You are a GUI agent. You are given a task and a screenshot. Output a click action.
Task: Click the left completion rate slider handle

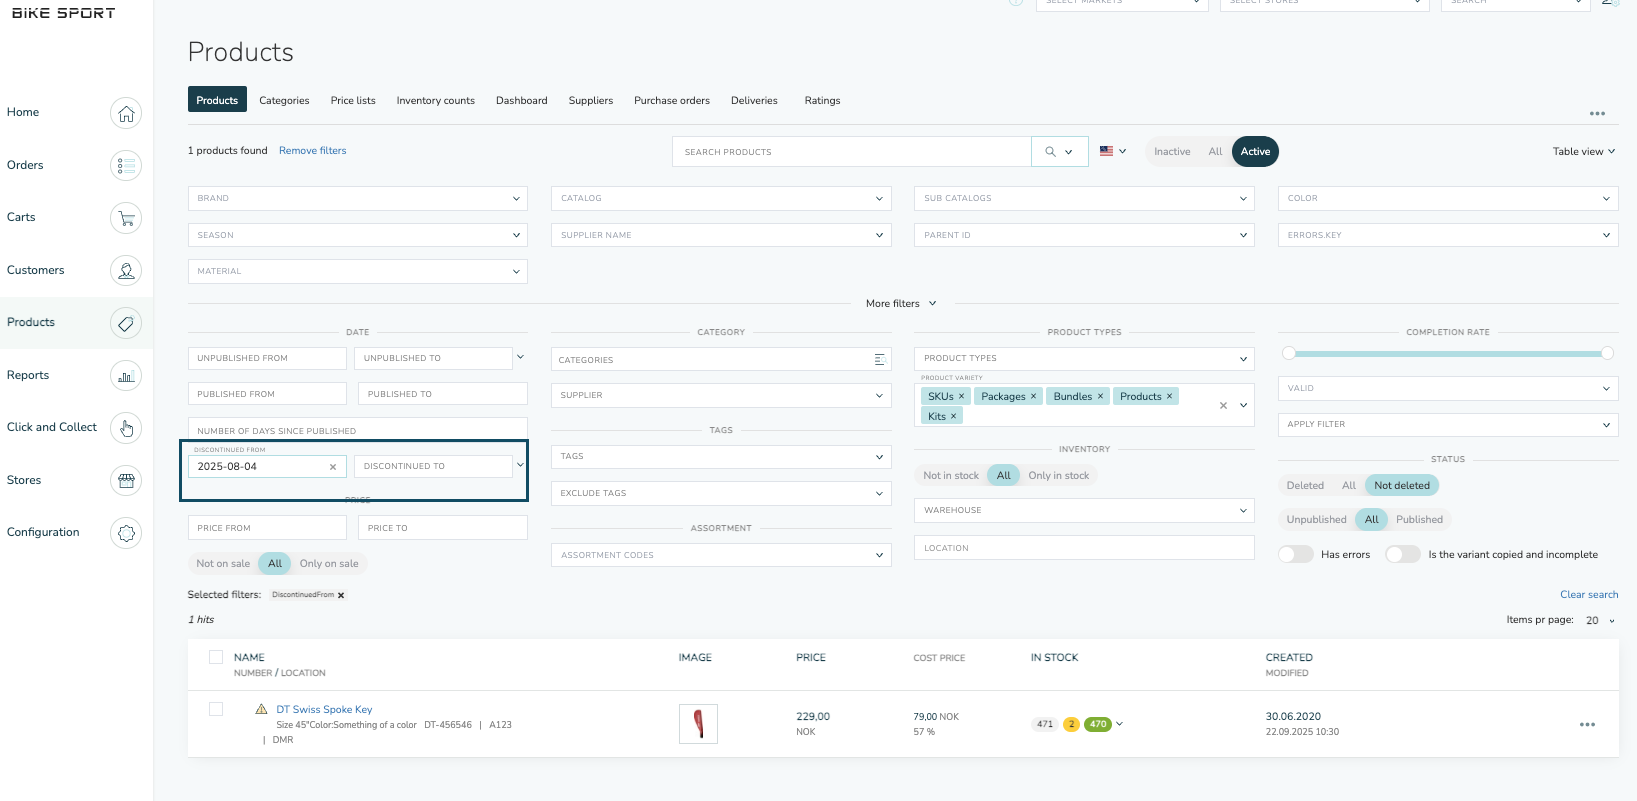click(1289, 353)
